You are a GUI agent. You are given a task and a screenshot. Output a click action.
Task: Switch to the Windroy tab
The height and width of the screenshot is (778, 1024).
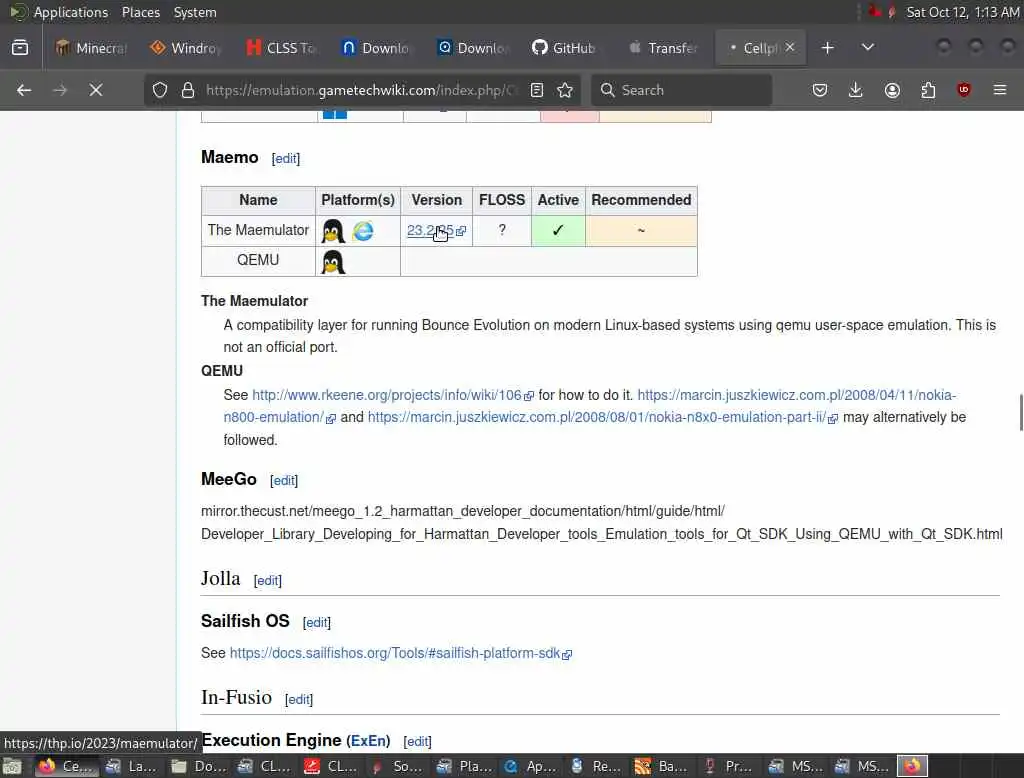[186, 48]
